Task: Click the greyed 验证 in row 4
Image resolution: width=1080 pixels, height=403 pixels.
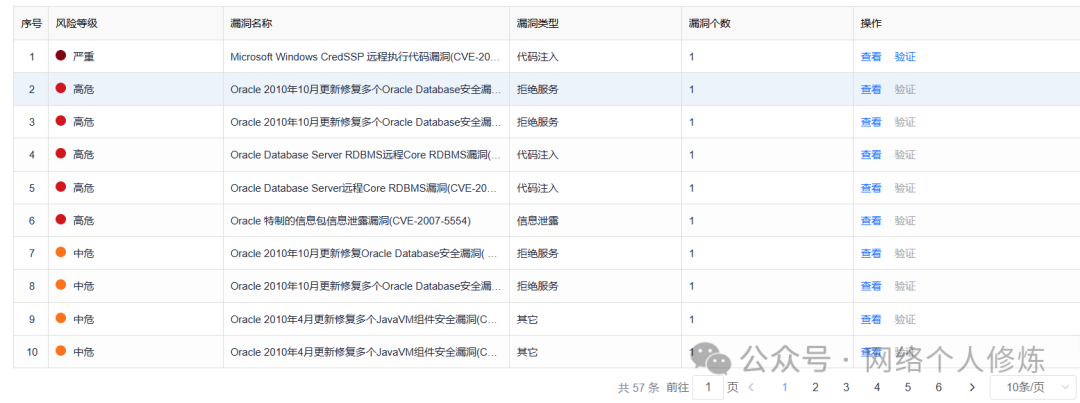Action: (905, 155)
